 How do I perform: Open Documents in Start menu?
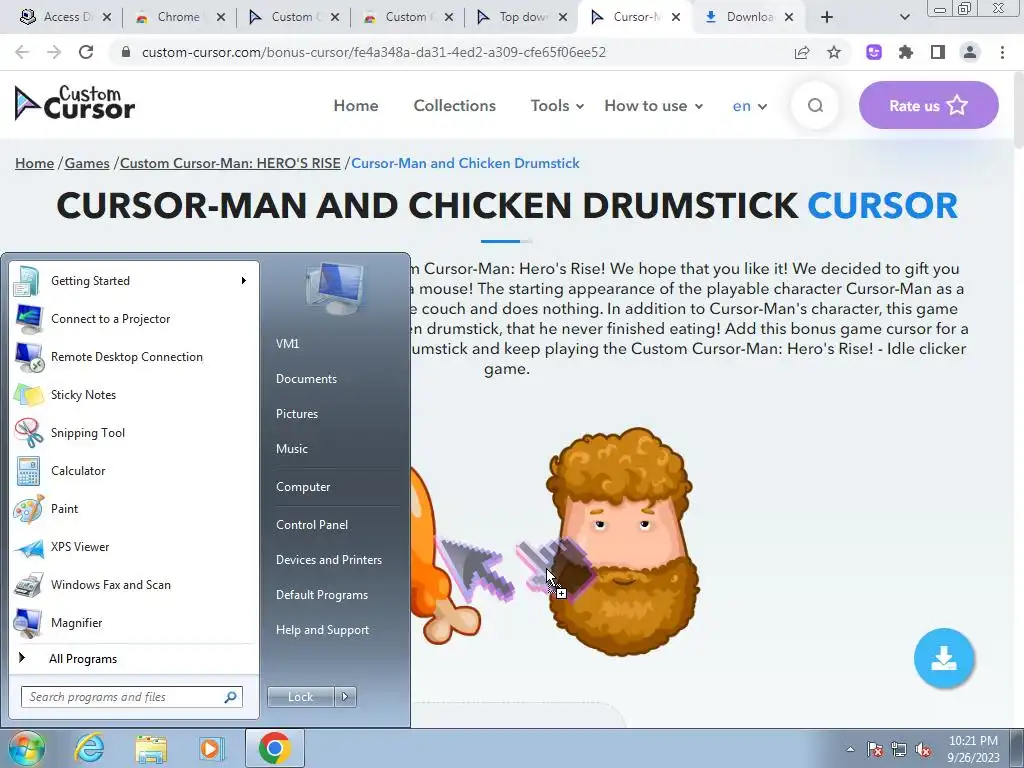pos(306,379)
